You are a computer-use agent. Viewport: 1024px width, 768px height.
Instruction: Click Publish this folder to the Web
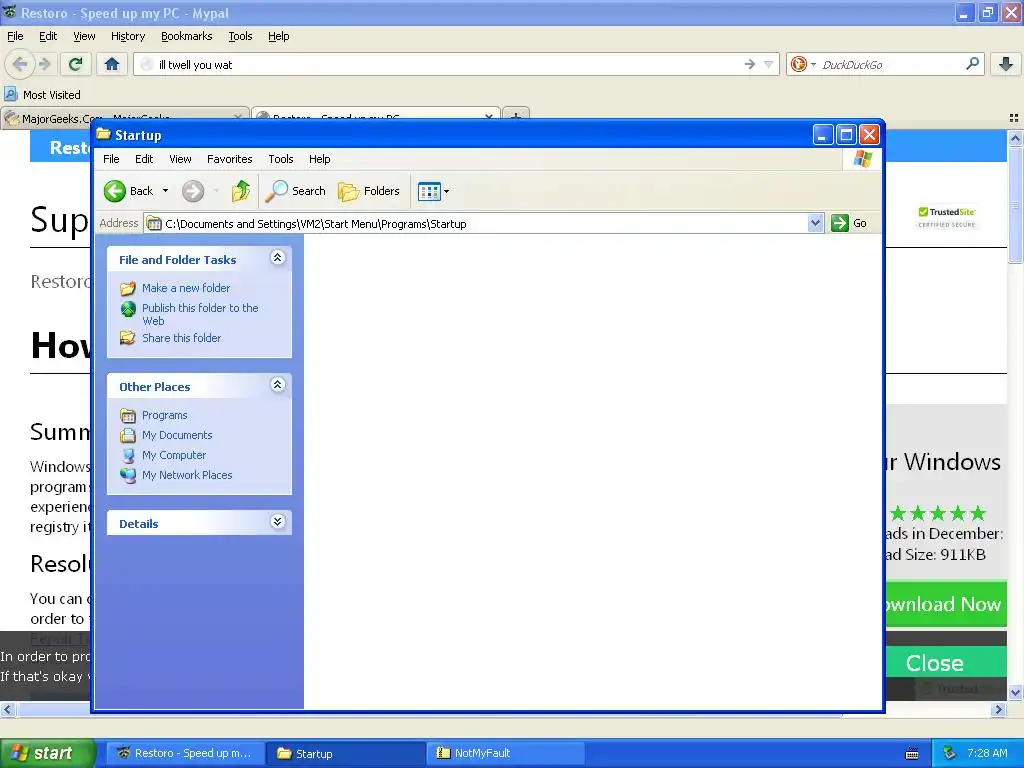[200, 314]
